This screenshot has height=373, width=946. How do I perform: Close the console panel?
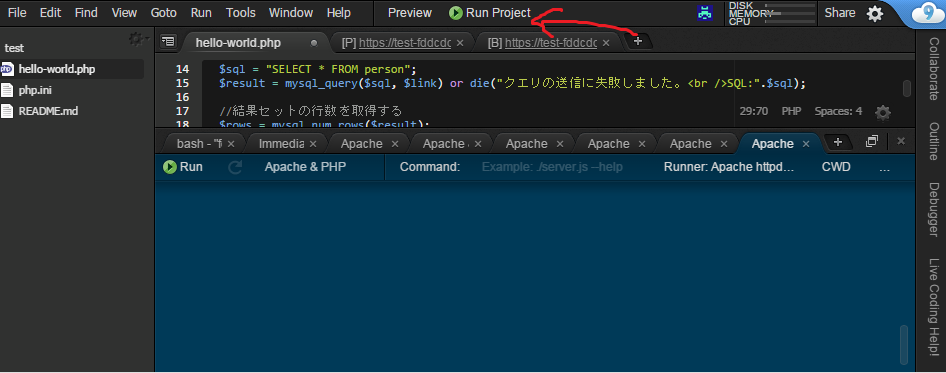901,141
